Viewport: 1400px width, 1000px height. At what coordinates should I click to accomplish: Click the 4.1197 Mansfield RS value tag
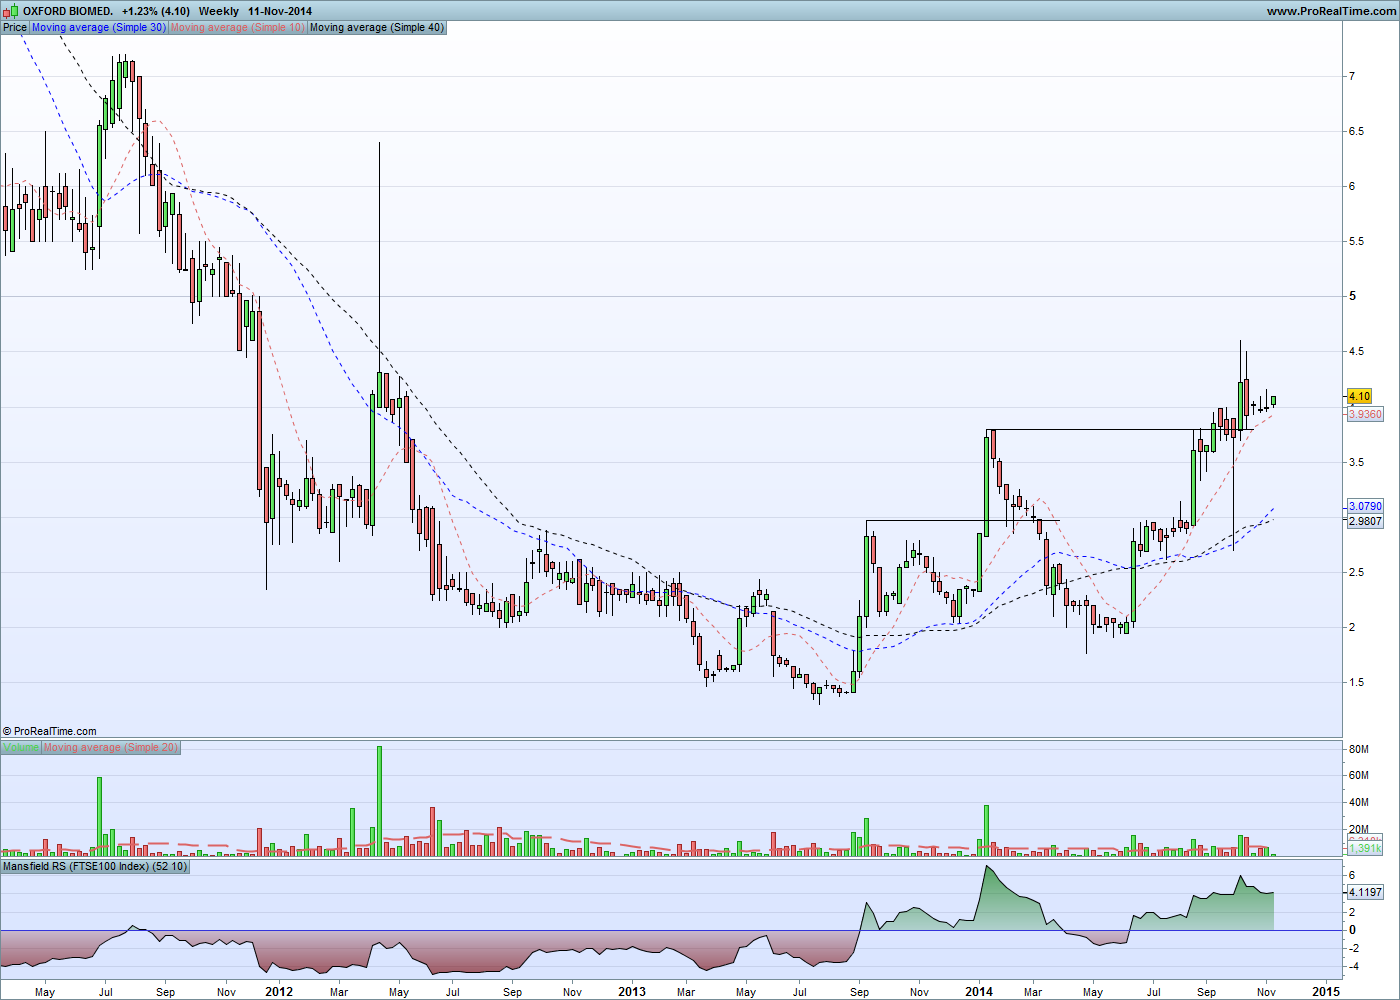click(x=1365, y=892)
